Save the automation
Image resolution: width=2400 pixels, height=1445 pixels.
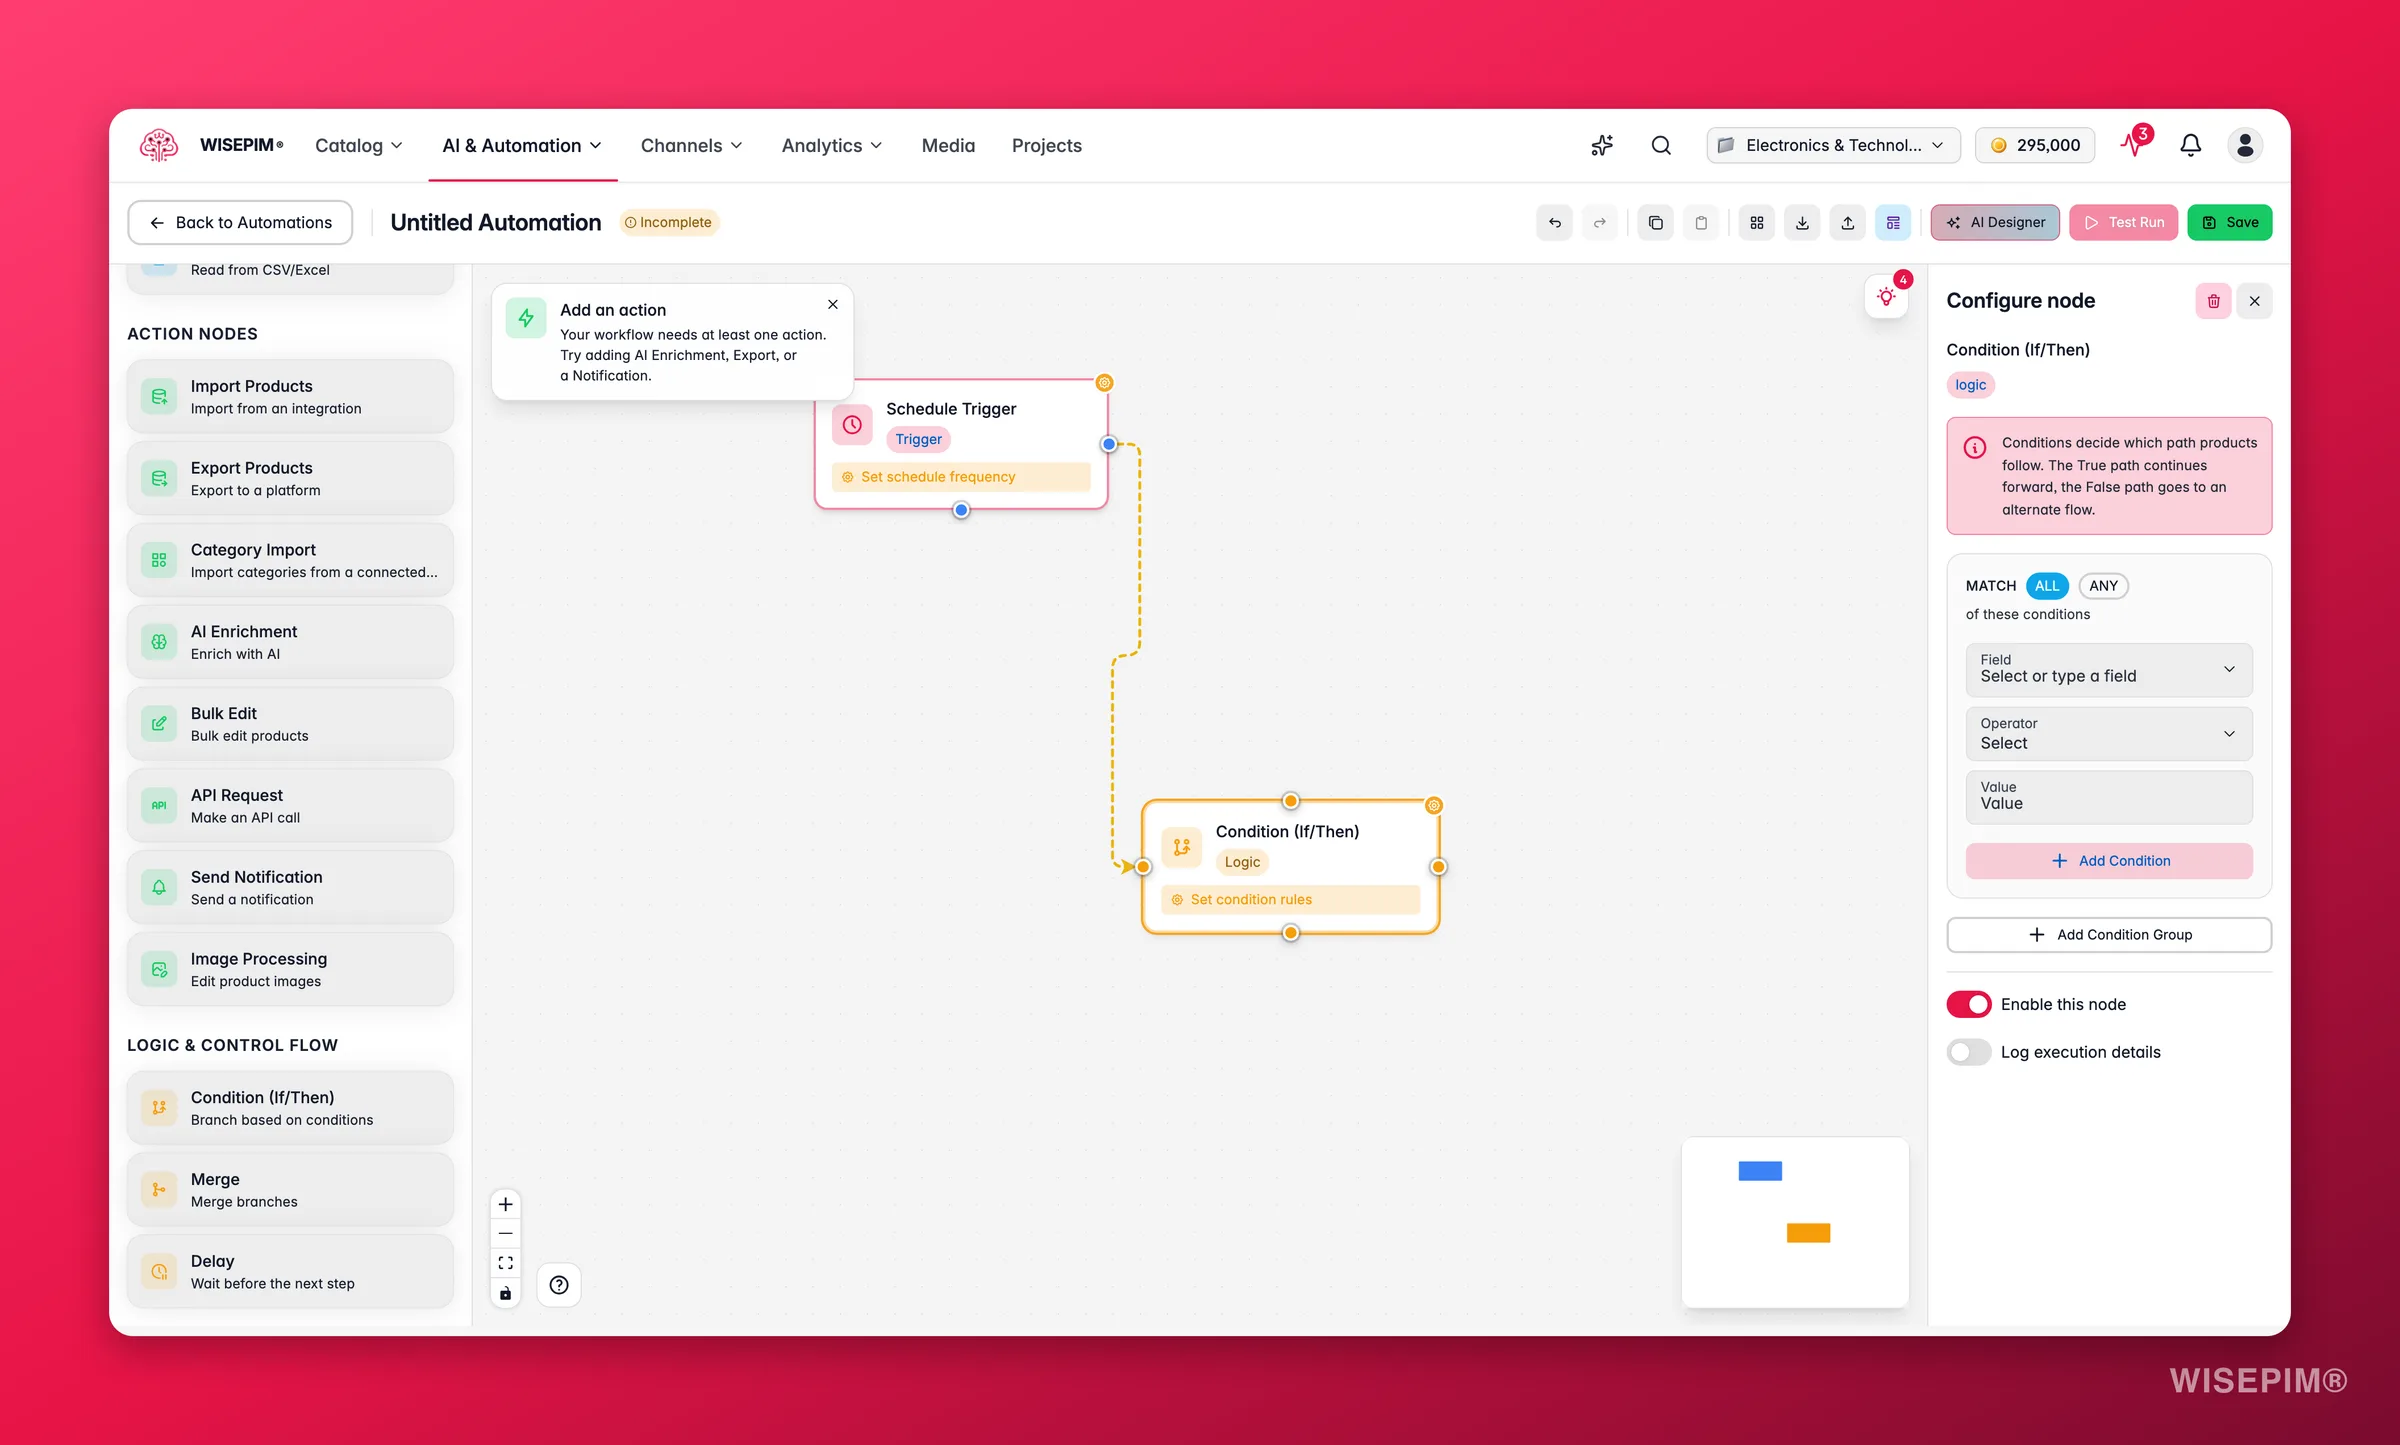point(2230,222)
